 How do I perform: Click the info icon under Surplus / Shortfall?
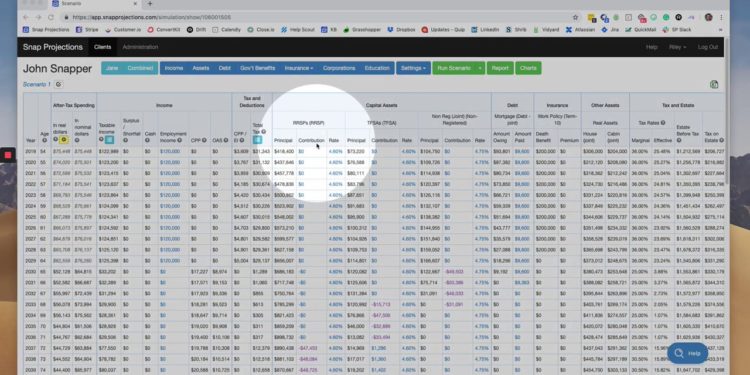(125, 140)
